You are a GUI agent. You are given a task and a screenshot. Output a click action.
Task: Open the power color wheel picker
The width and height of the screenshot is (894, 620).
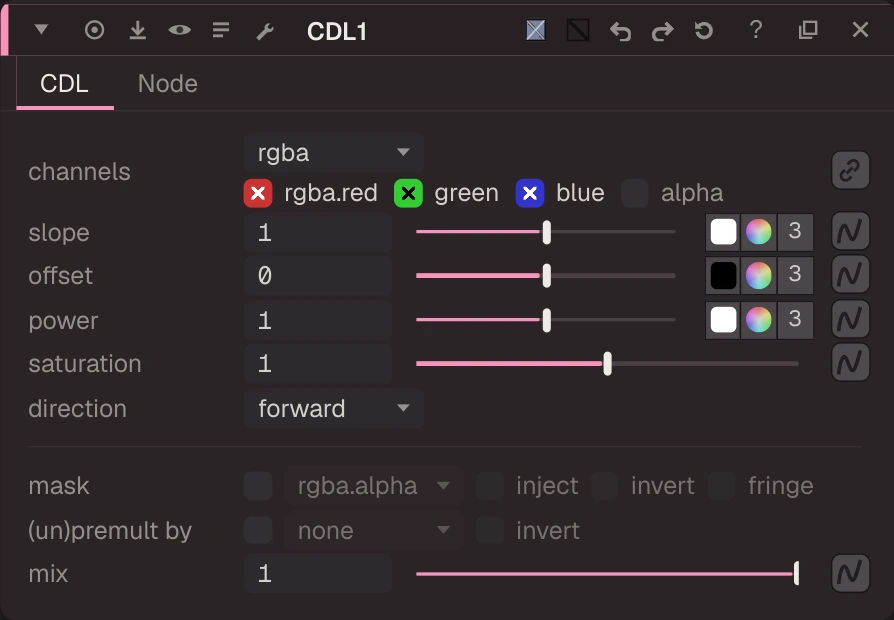tap(758, 319)
